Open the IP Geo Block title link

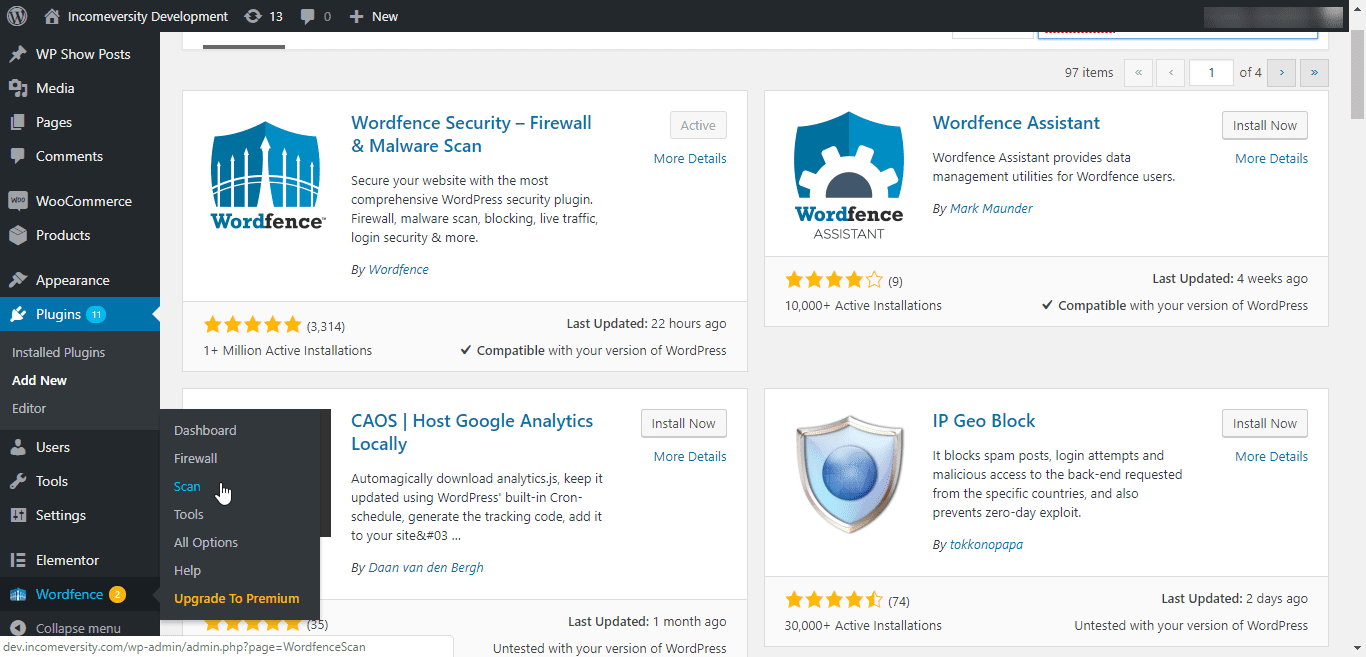pyautogui.click(x=984, y=421)
